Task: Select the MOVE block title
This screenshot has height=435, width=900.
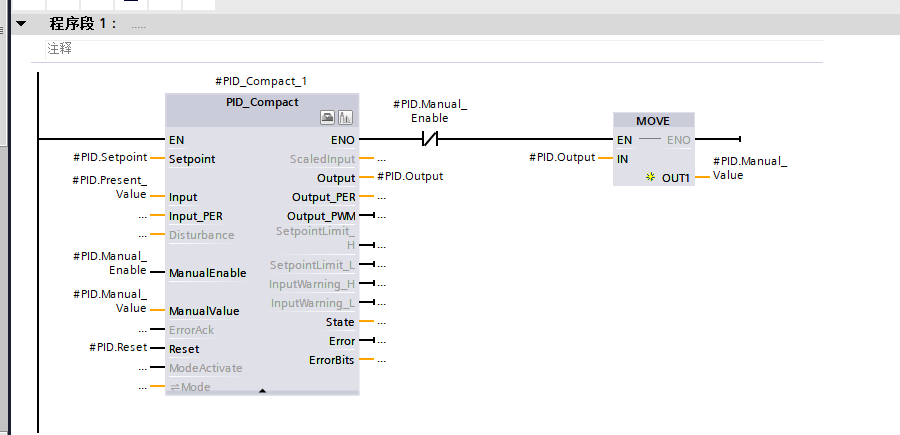Action: pos(653,122)
